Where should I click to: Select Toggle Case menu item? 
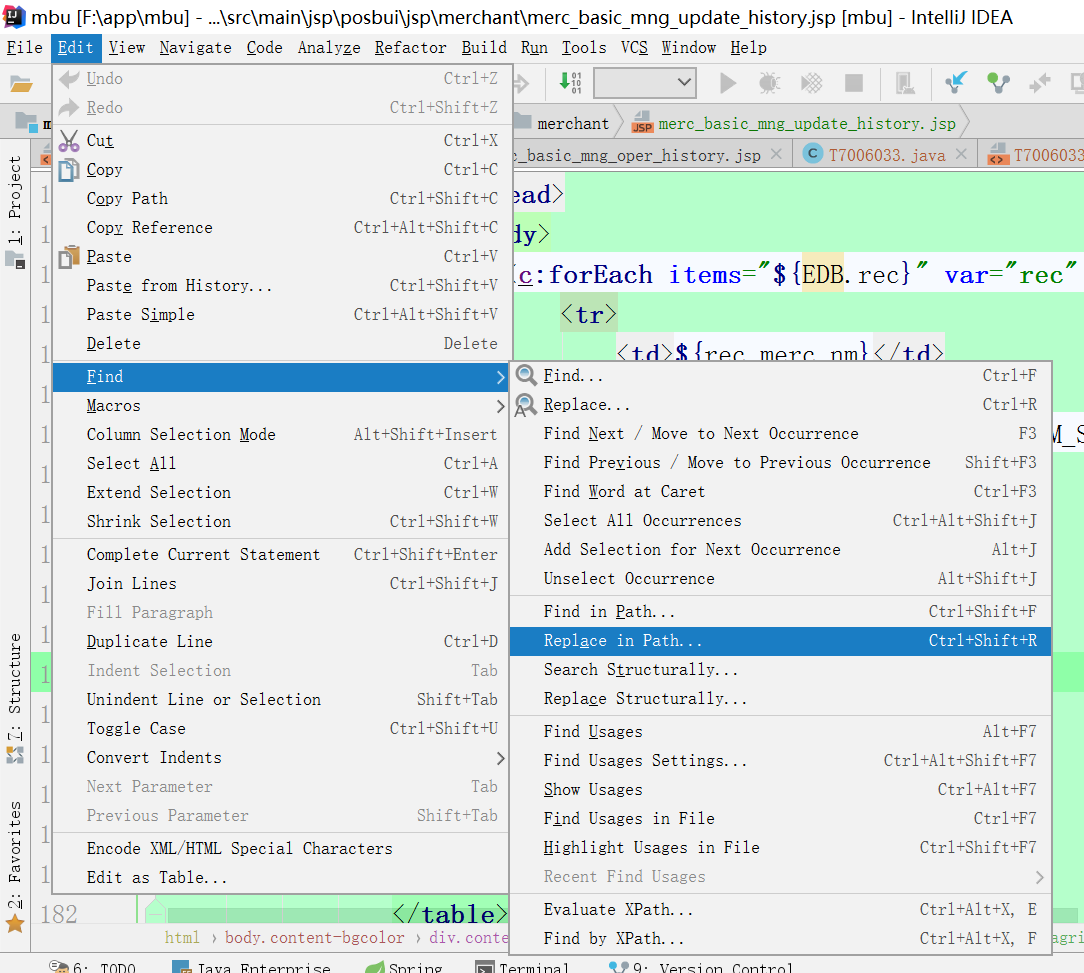click(281, 729)
